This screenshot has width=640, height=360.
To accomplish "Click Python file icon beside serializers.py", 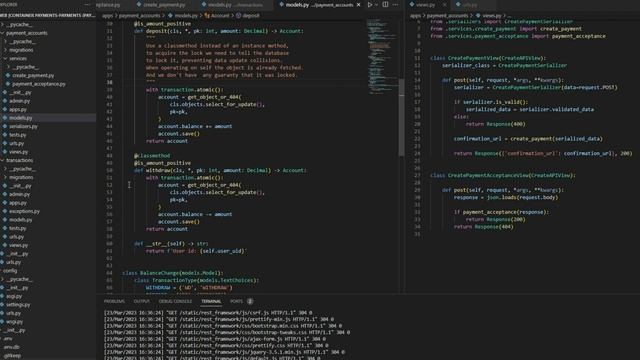I will pyautogui.click(x=5, y=127).
